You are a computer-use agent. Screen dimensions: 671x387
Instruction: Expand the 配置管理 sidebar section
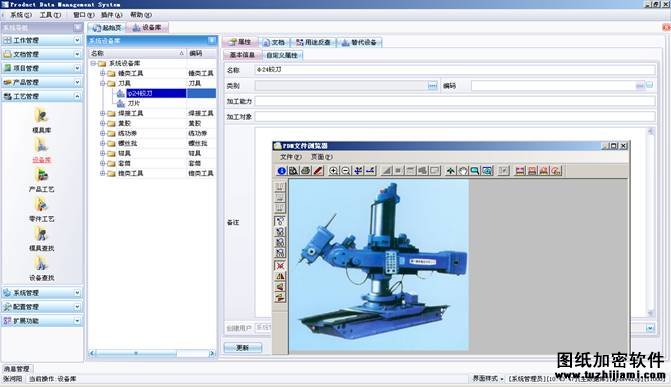click(77, 307)
